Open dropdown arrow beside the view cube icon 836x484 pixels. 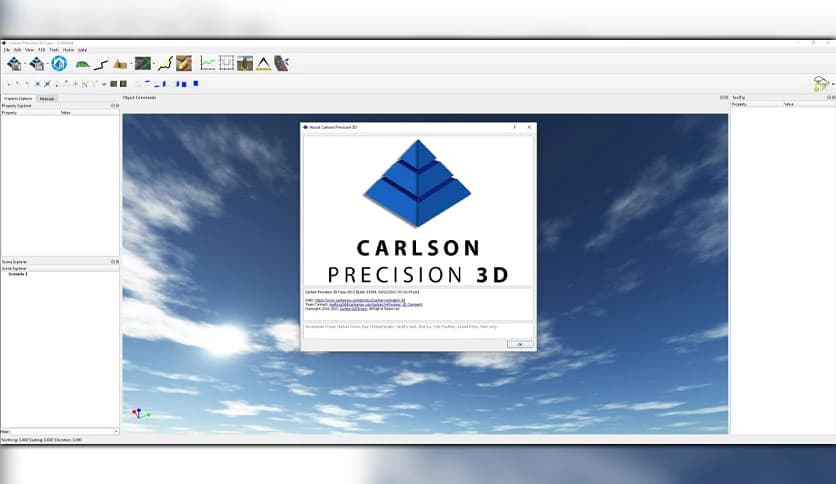click(833, 84)
